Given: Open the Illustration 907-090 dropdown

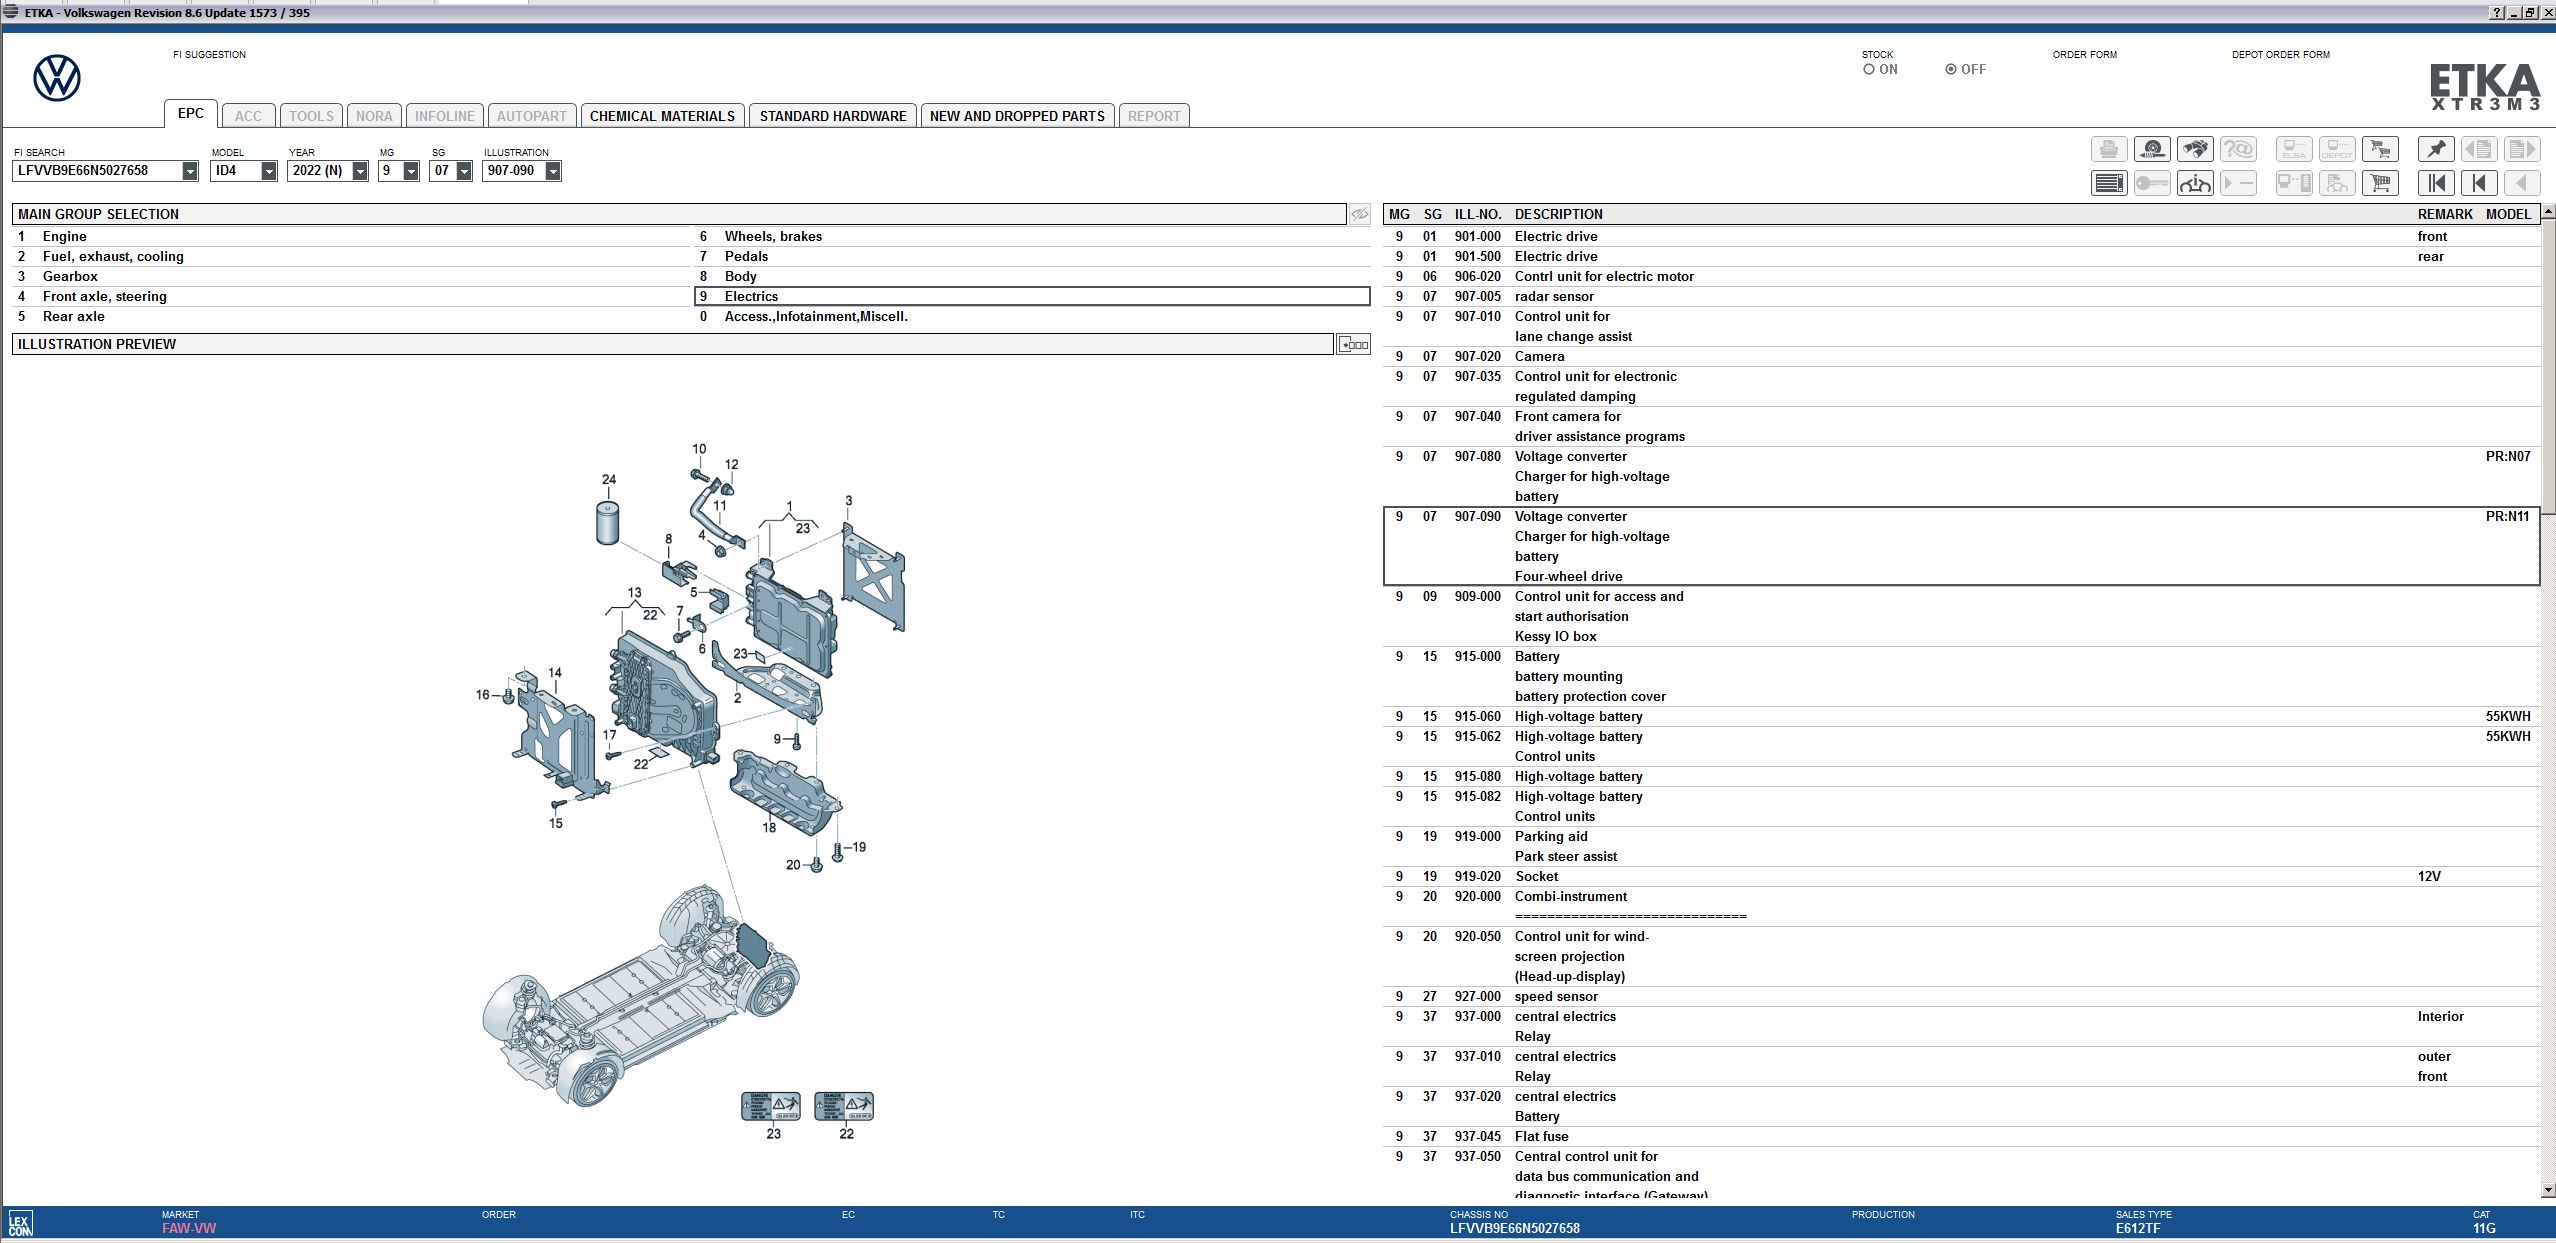Looking at the screenshot, I should pyautogui.click(x=553, y=171).
